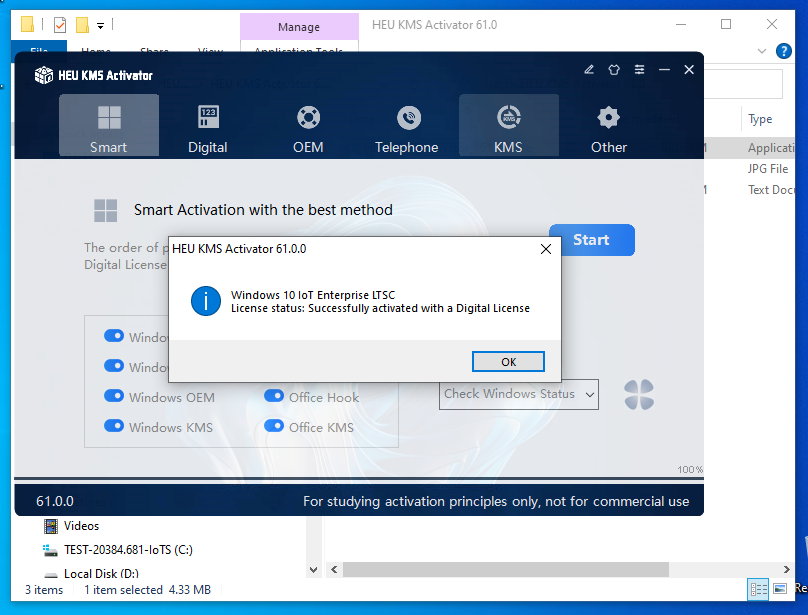Click the shirt skin icon in activator title bar
The image size is (808, 615).
pos(614,70)
